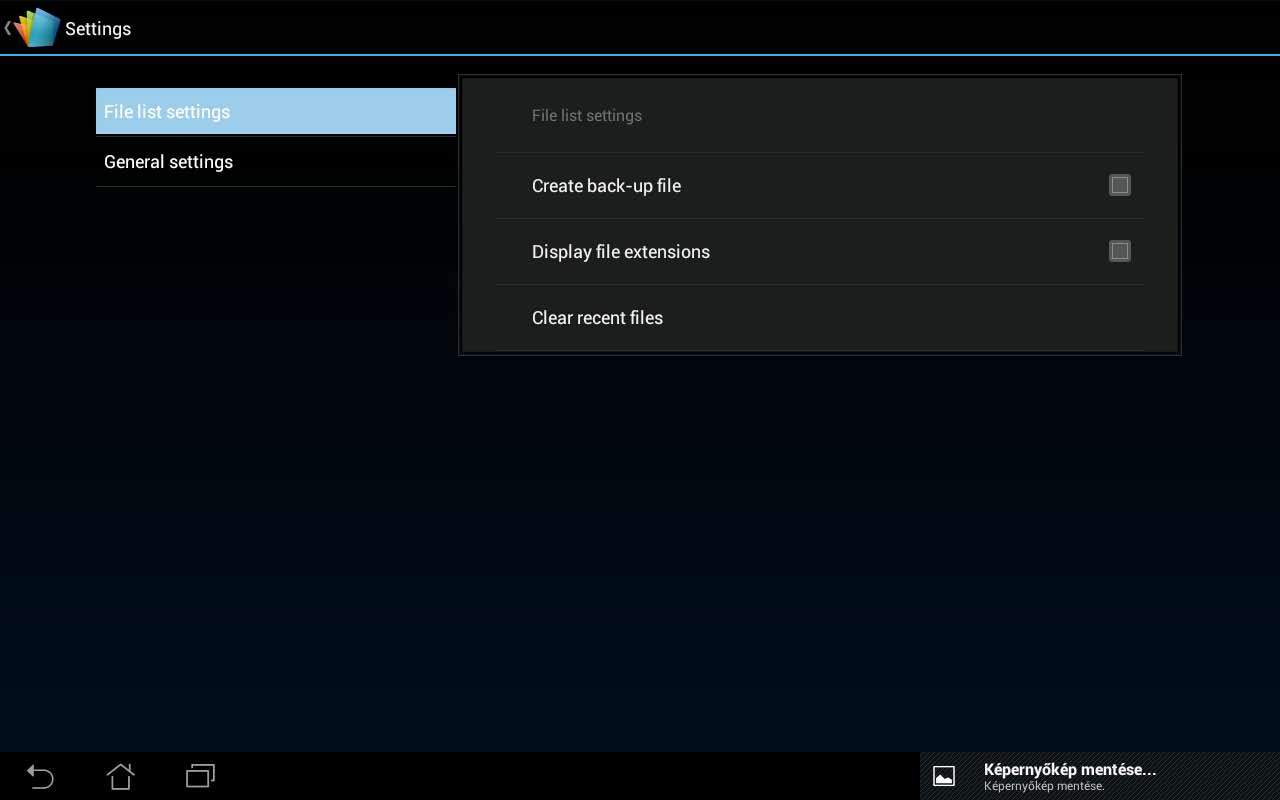Open the Képernyőkép mentése notification
The image size is (1280, 800).
[x=1100, y=776]
